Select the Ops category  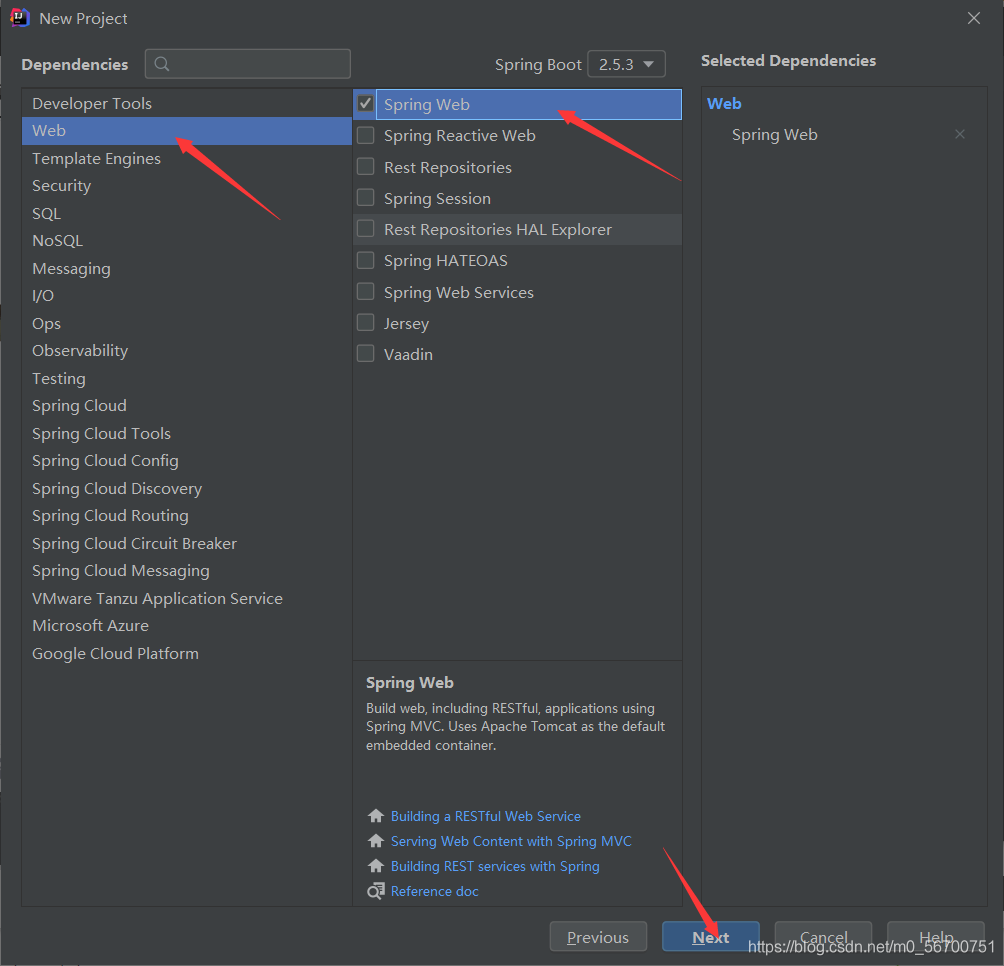coord(186,323)
